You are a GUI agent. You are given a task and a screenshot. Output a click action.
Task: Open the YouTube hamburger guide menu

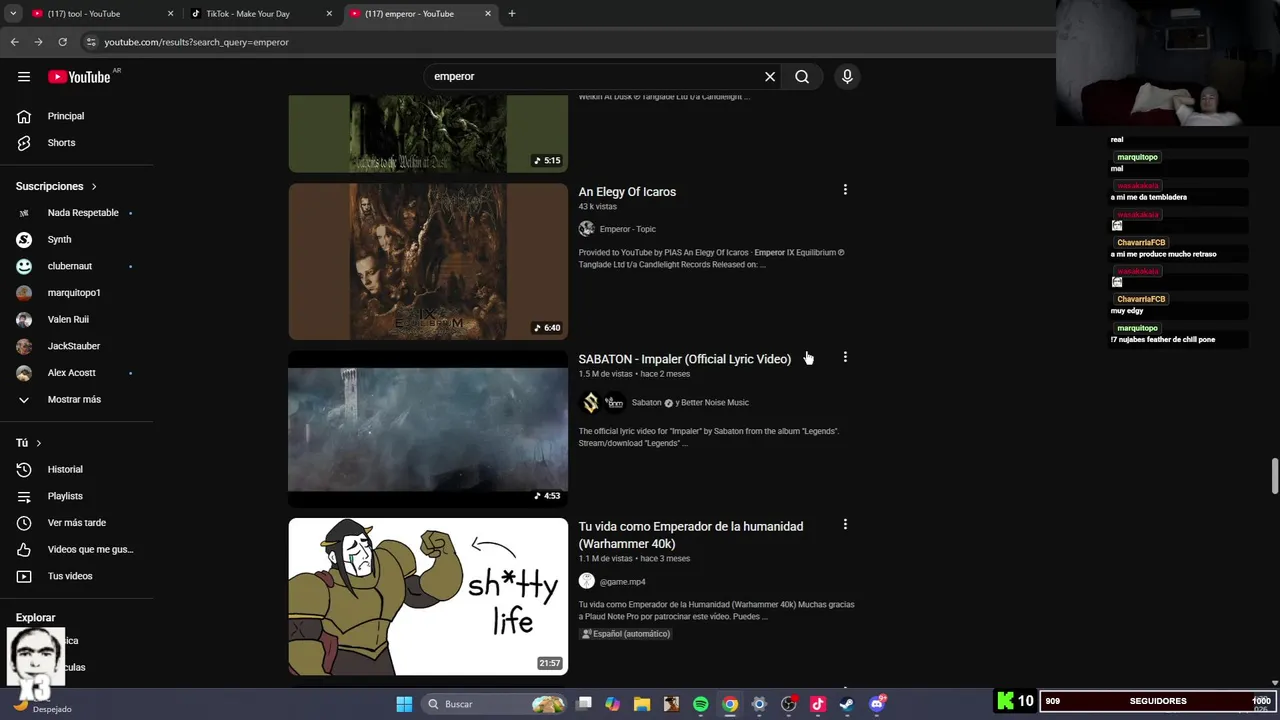pyautogui.click(x=24, y=77)
